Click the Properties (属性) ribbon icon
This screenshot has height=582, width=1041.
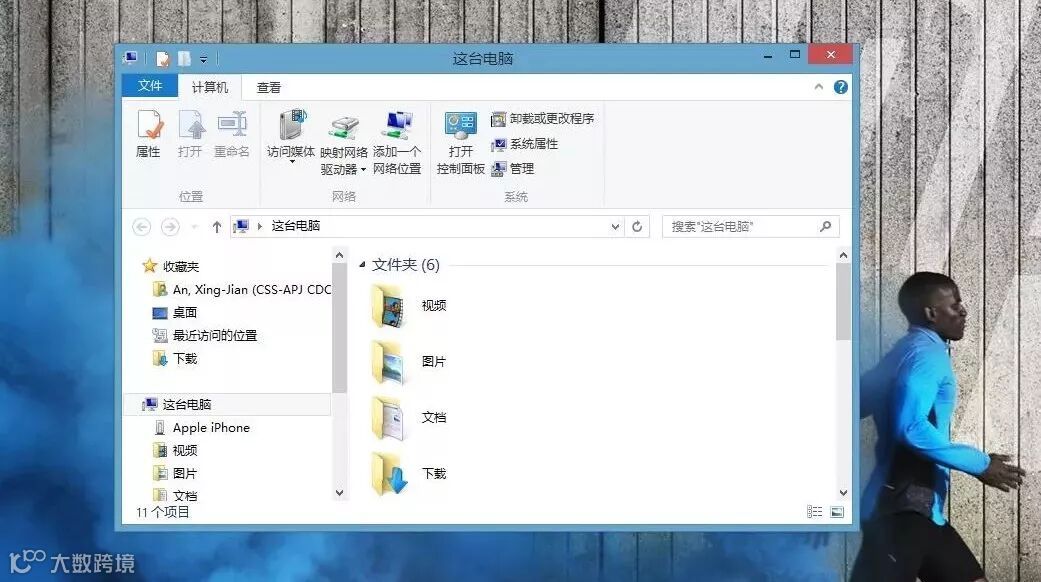pos(149,135)
